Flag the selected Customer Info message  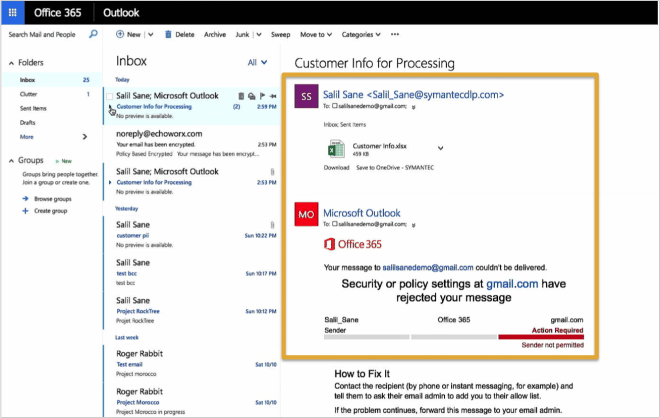coord(262,96)
